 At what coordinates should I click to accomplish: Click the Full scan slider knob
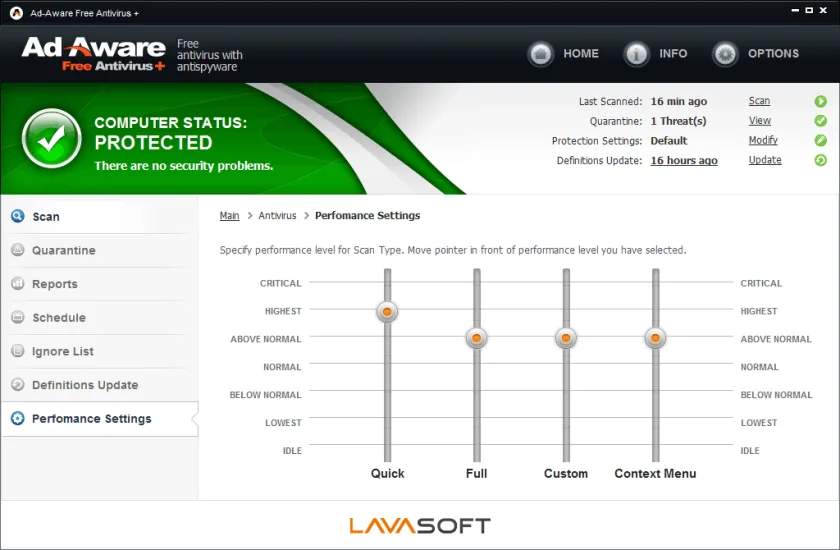pyautogui.click(x=476, y=338)
